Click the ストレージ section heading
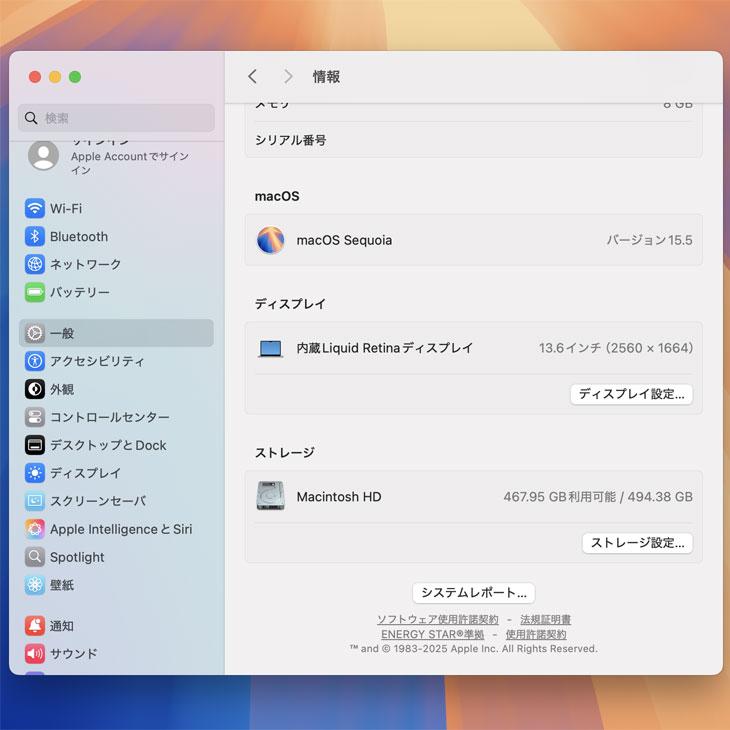This screenshot has width=730, height=730. (x=284, y=453)
